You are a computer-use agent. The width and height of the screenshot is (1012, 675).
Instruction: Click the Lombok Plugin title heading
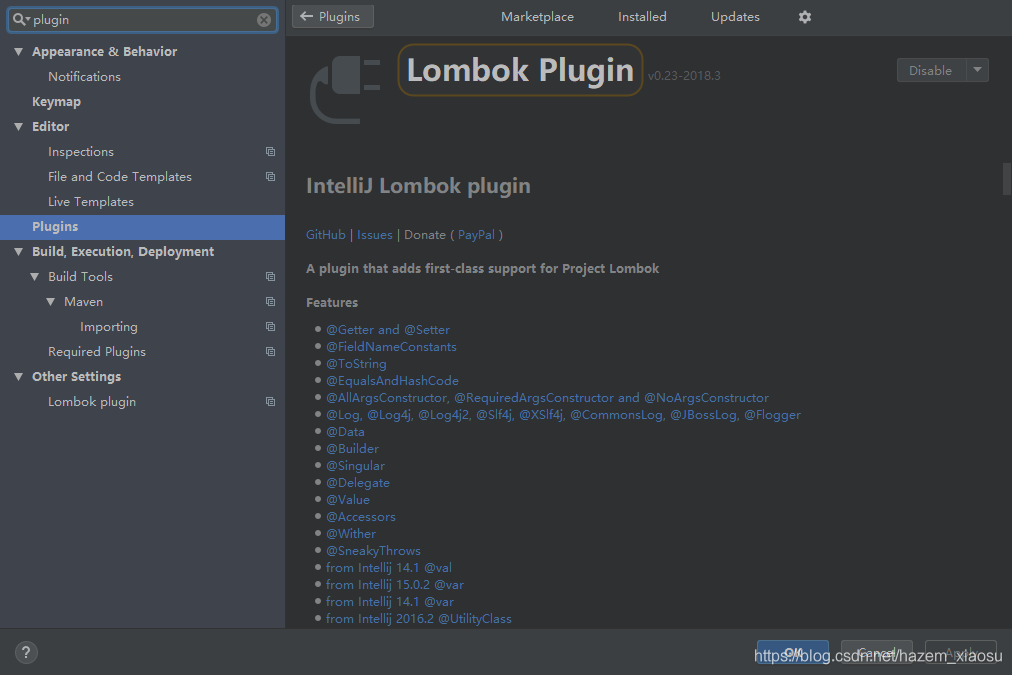(x=520, y=70)
